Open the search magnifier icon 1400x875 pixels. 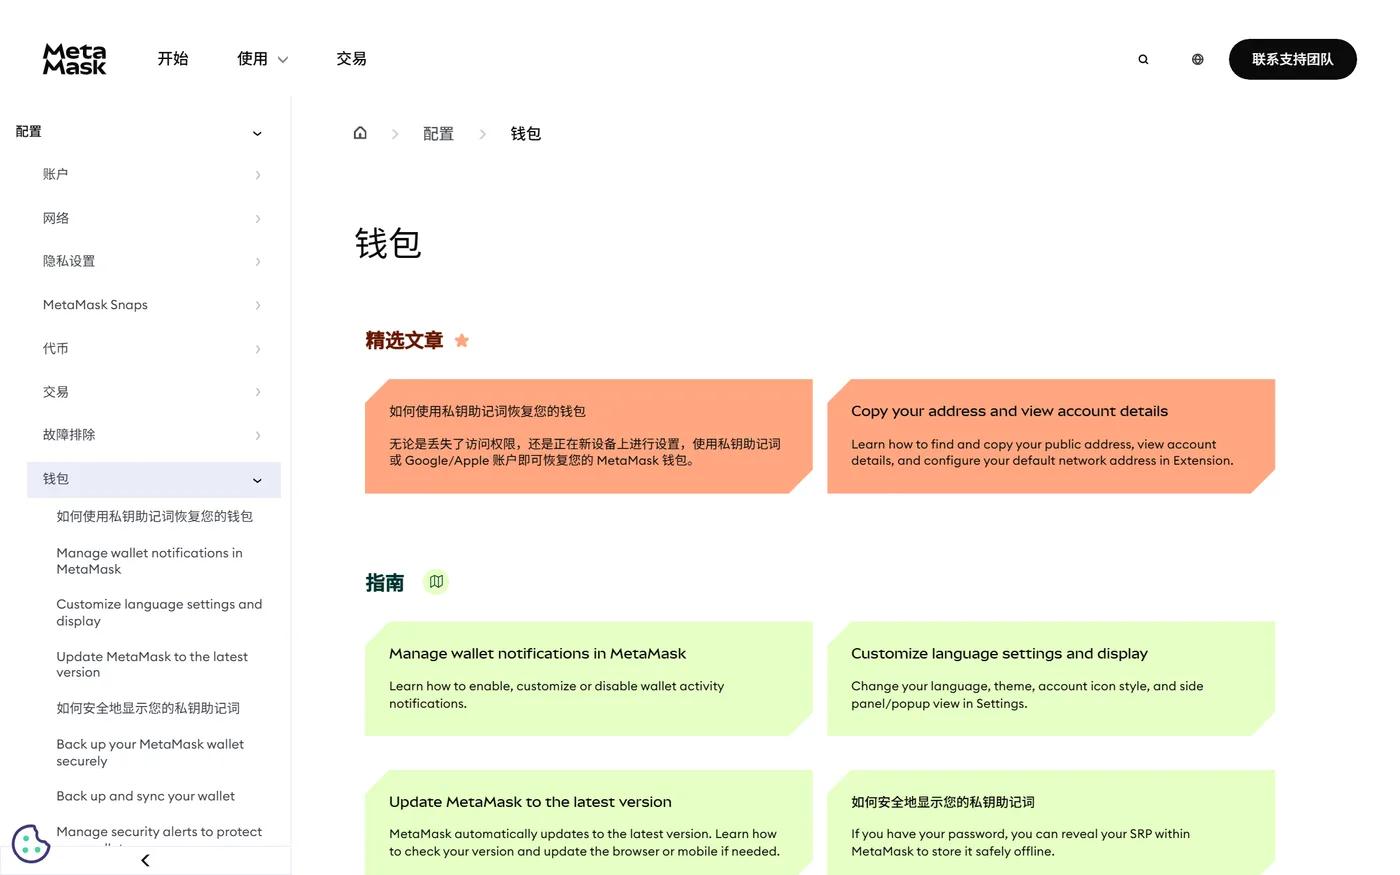[1143, 59]
